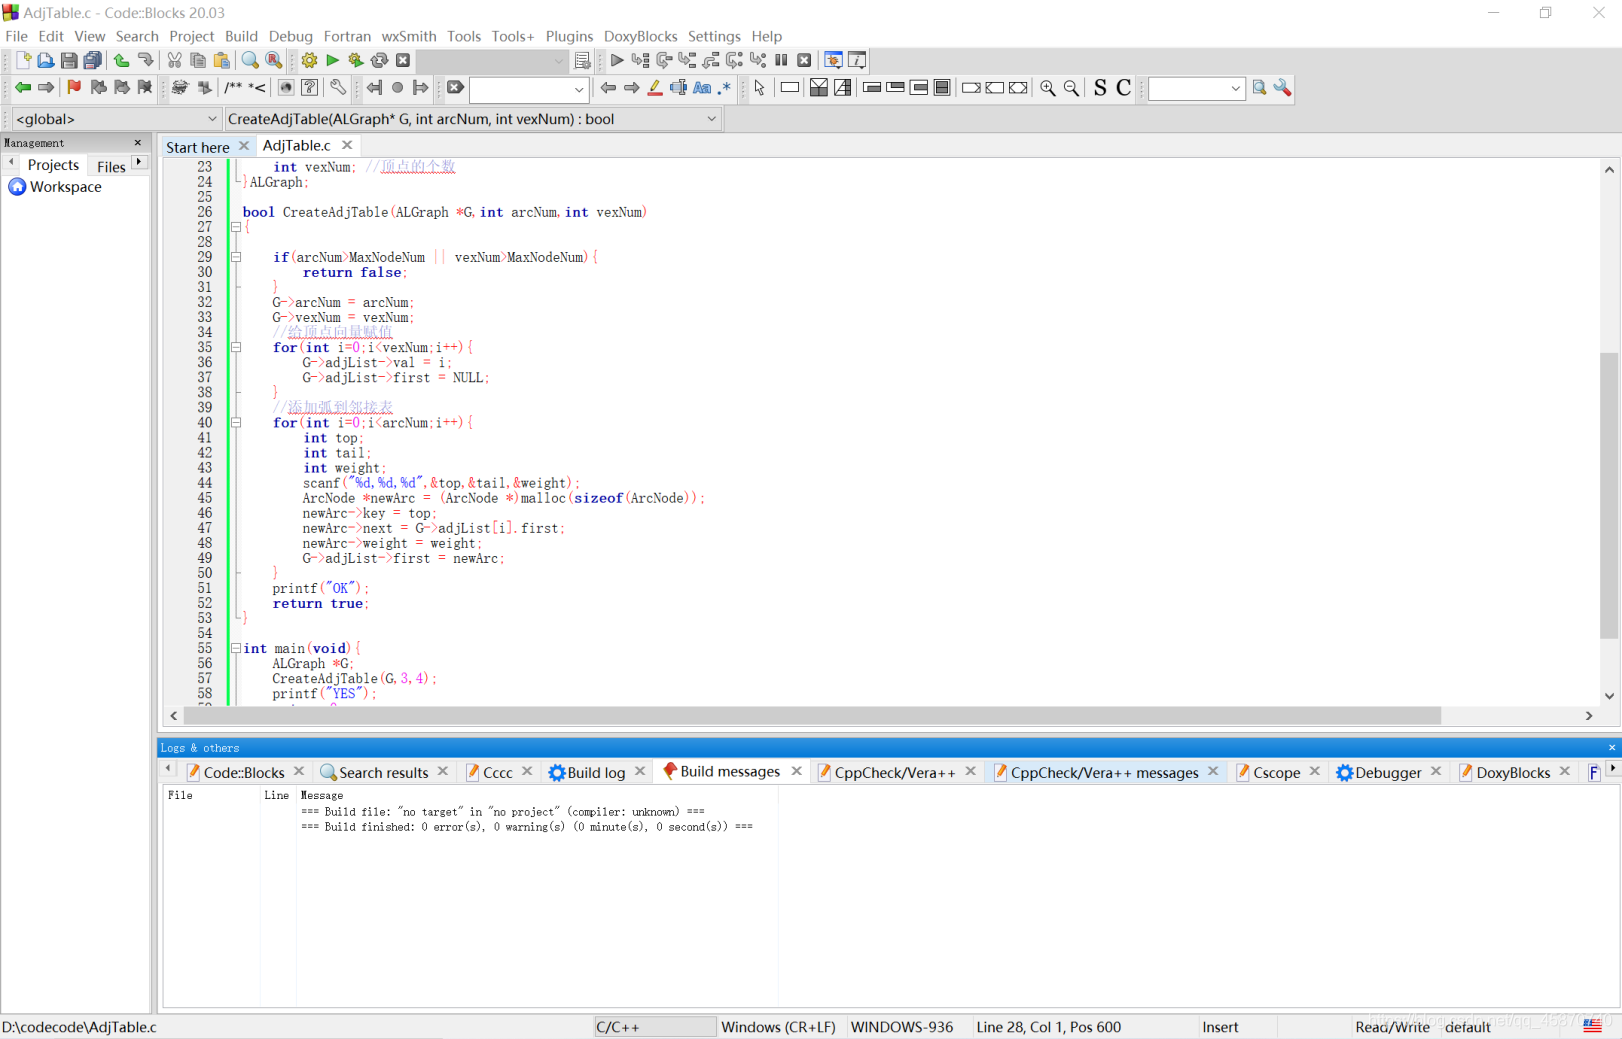Screen dimensions: 1622x1039
Task: Click the horizontal editor scrollbar
Action: [812, 715]
